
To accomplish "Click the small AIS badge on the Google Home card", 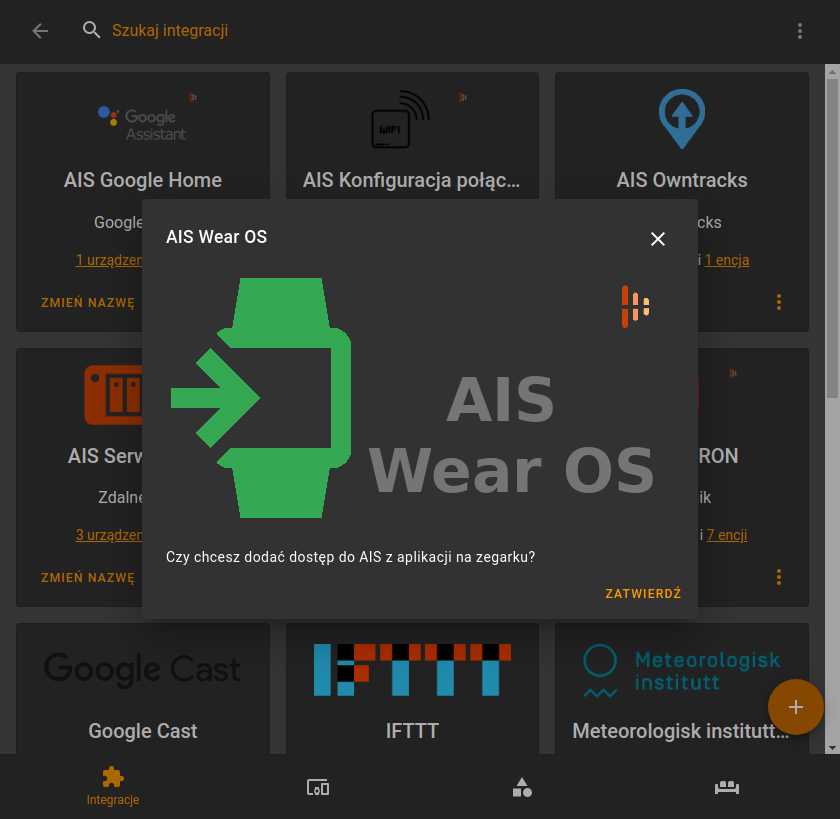I will pos(193,97).
